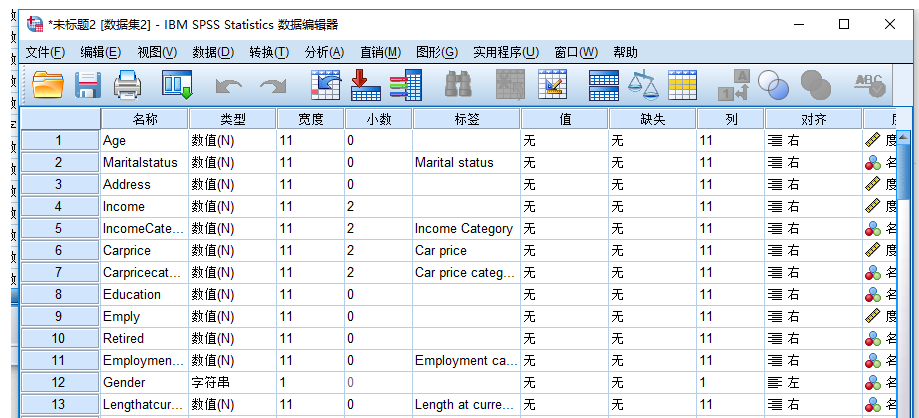Viewport: 919px width, 418px height.
Task: Click the Print icon in the toolbar
Action: (127, 84)
